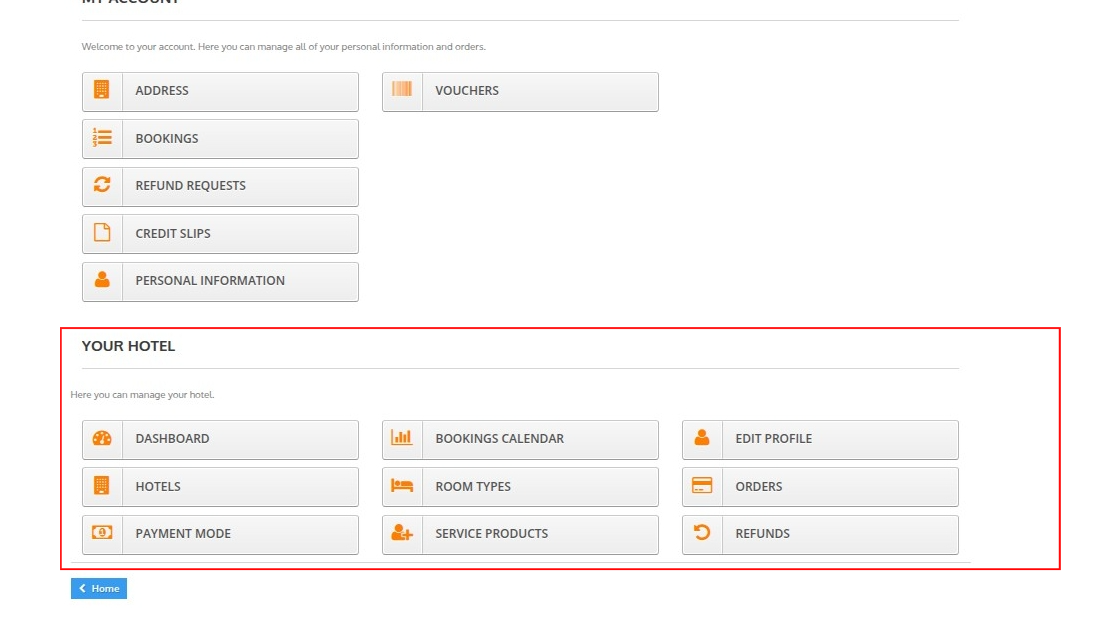This screenshot has width=1099, height=617.
Task: View REFUNDS label
Action: point(763,534)
